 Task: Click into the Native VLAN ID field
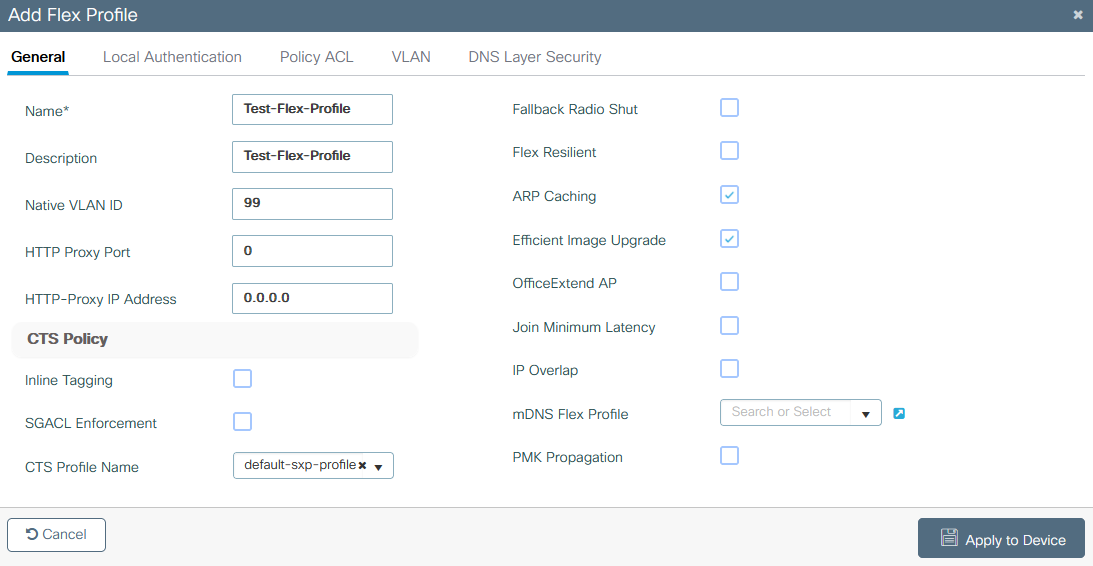(x=312, y=203)
